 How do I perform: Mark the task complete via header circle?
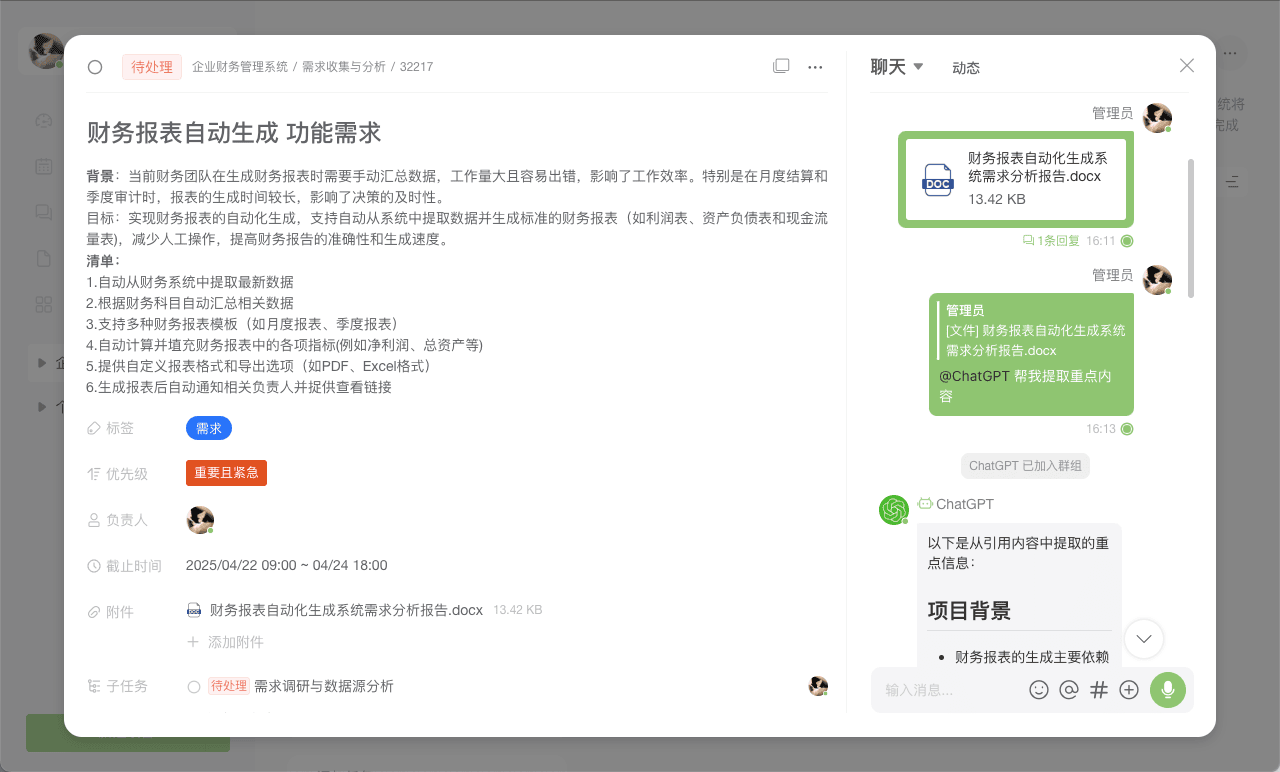(95, 67)
